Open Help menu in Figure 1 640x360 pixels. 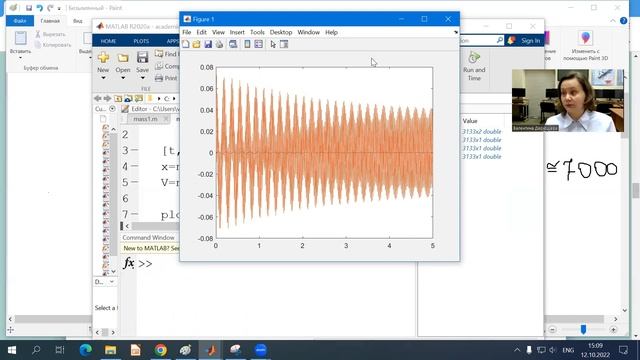331,32
